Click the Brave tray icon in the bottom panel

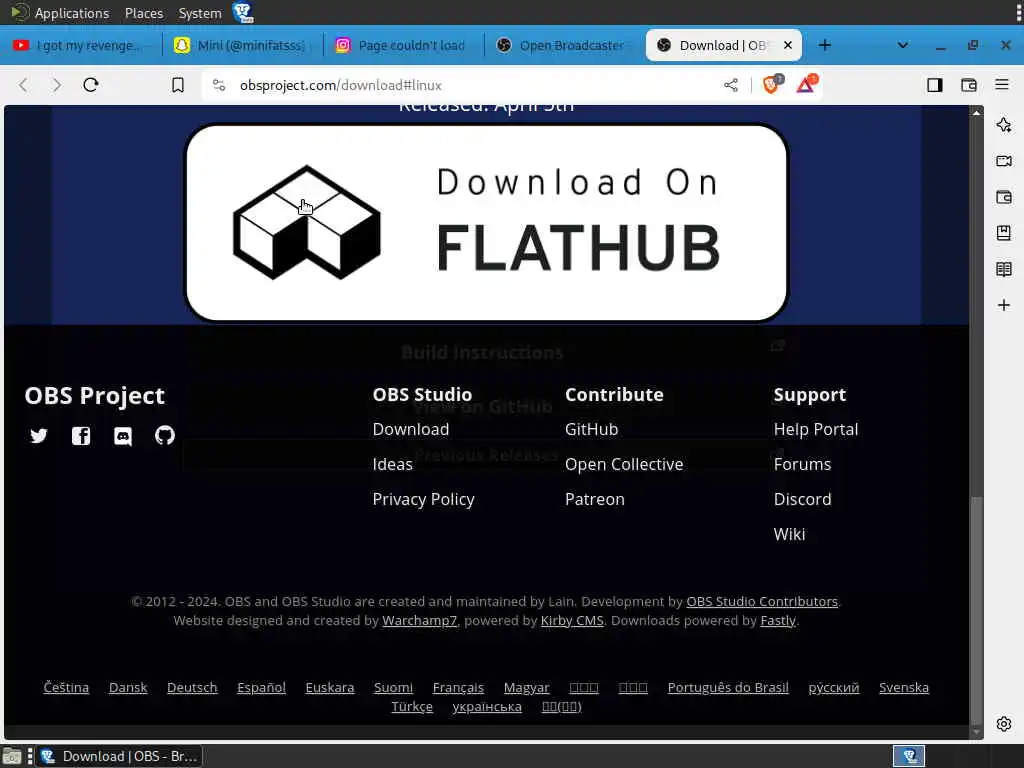909,756
